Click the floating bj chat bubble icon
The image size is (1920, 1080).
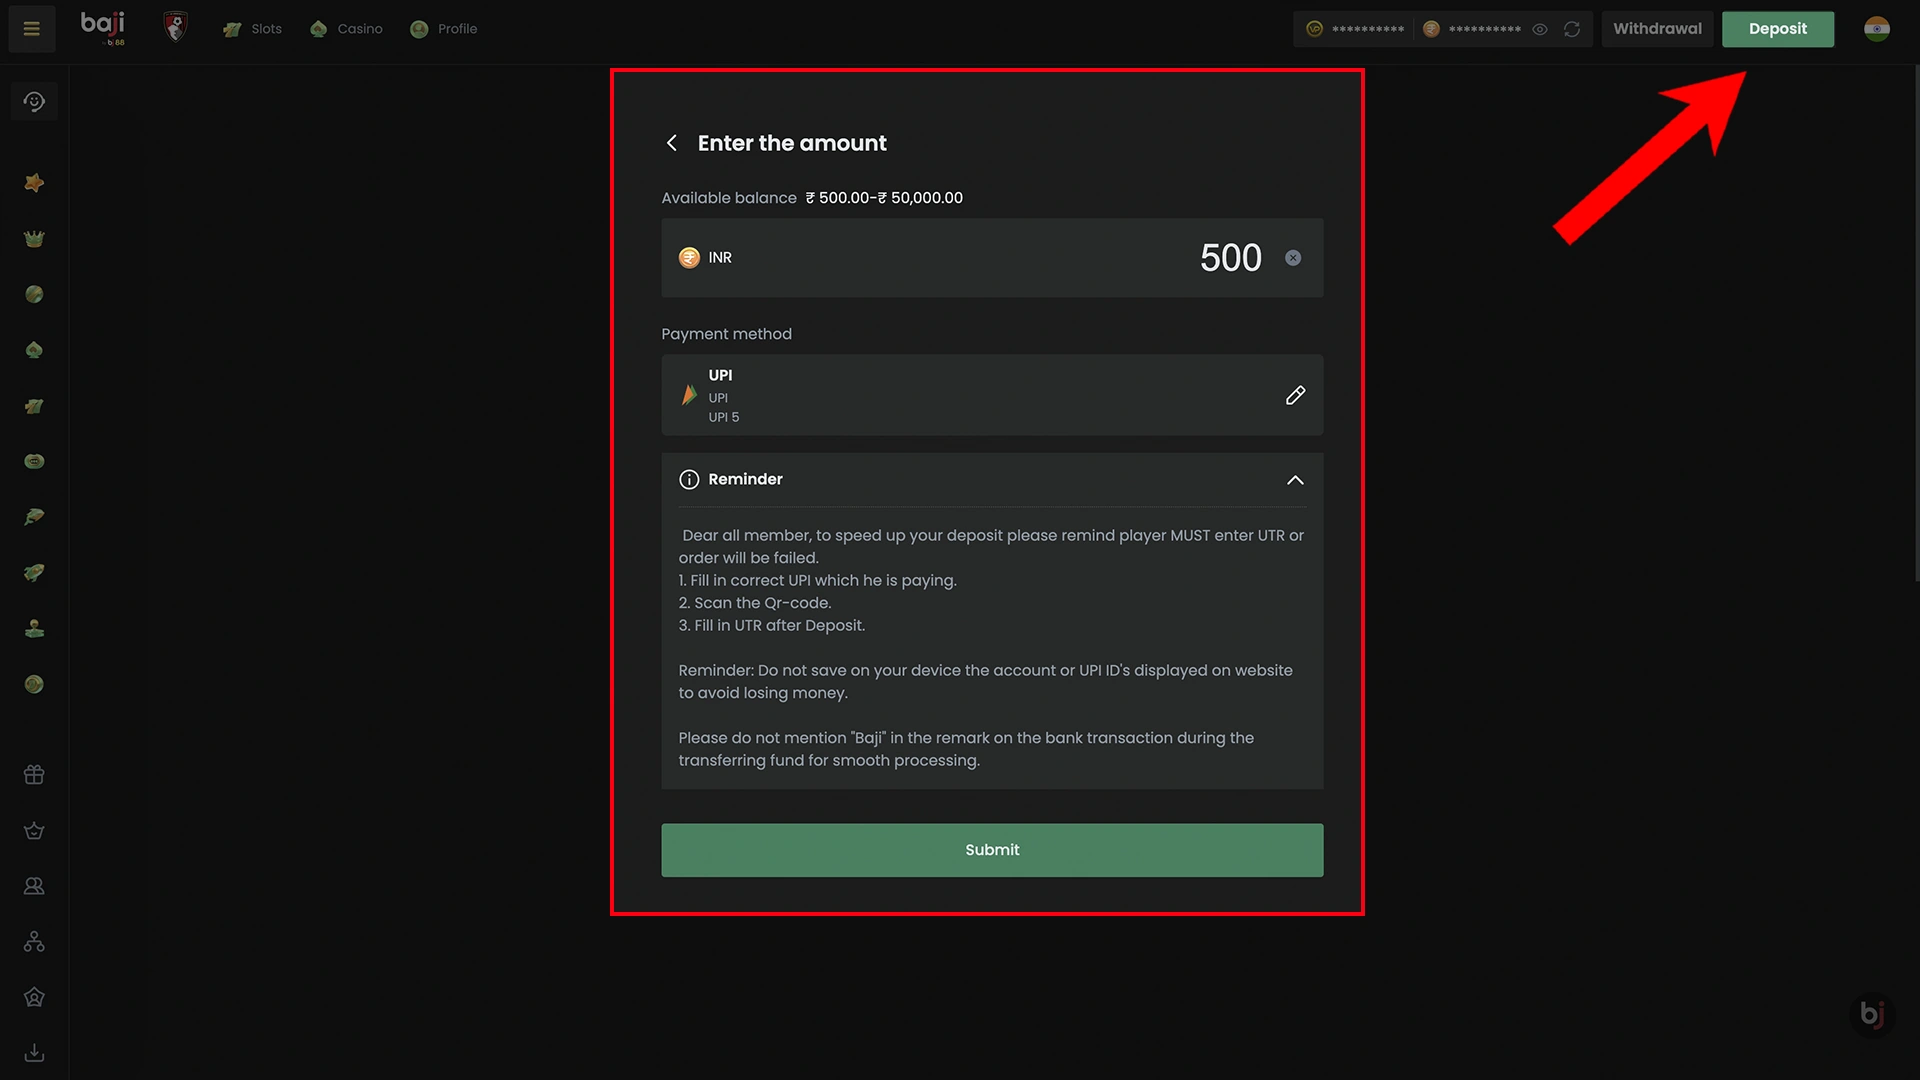pos(1872,1014)
